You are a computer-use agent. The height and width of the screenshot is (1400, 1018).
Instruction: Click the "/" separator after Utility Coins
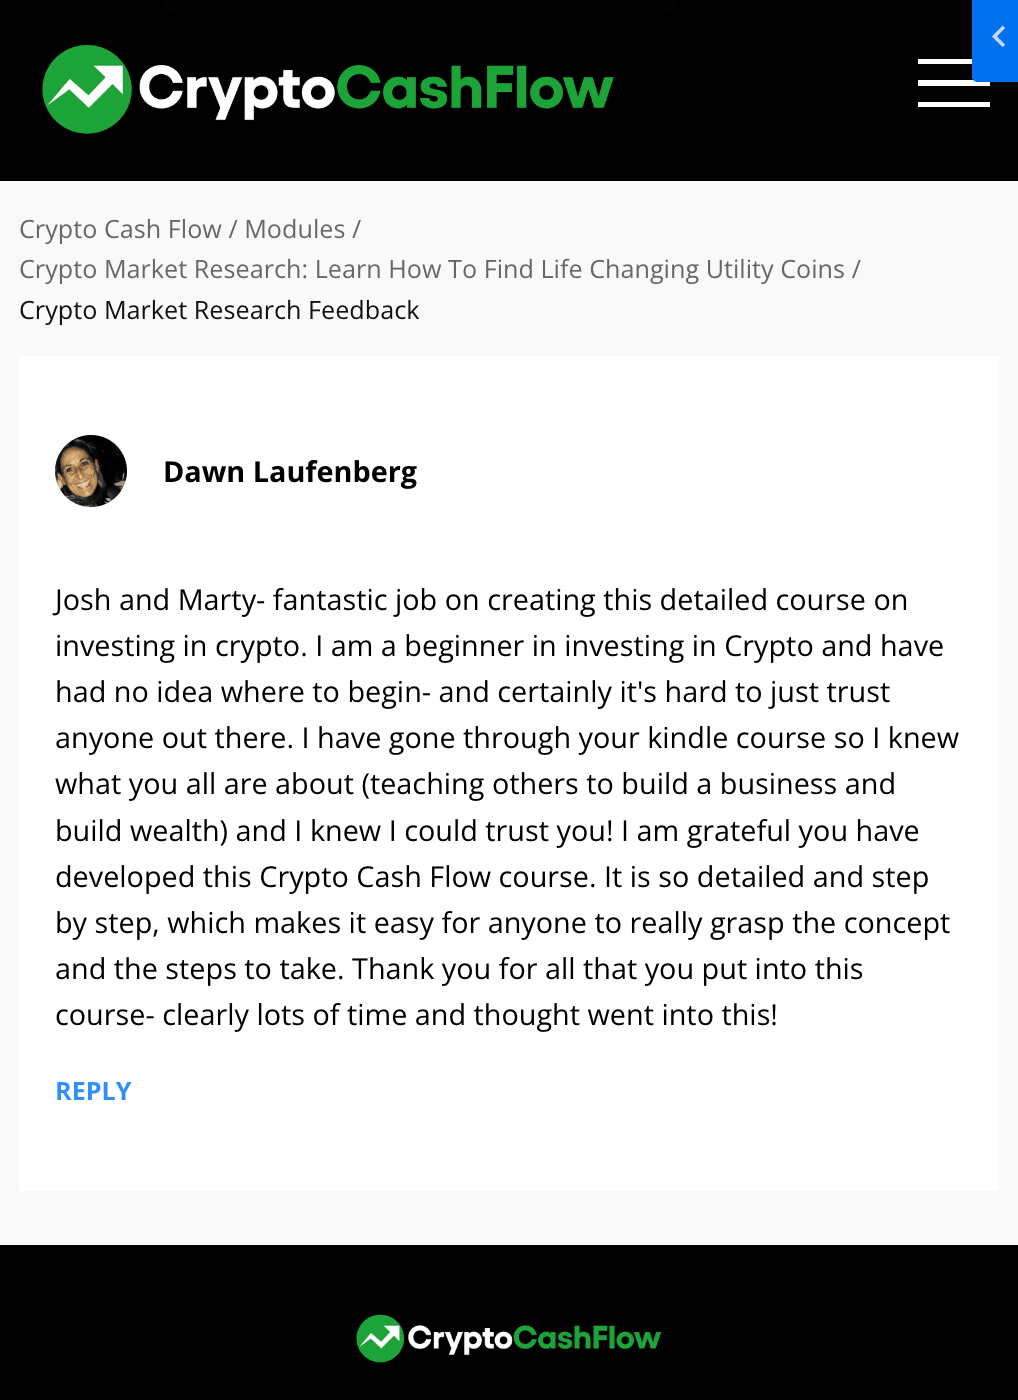point(856,270)
